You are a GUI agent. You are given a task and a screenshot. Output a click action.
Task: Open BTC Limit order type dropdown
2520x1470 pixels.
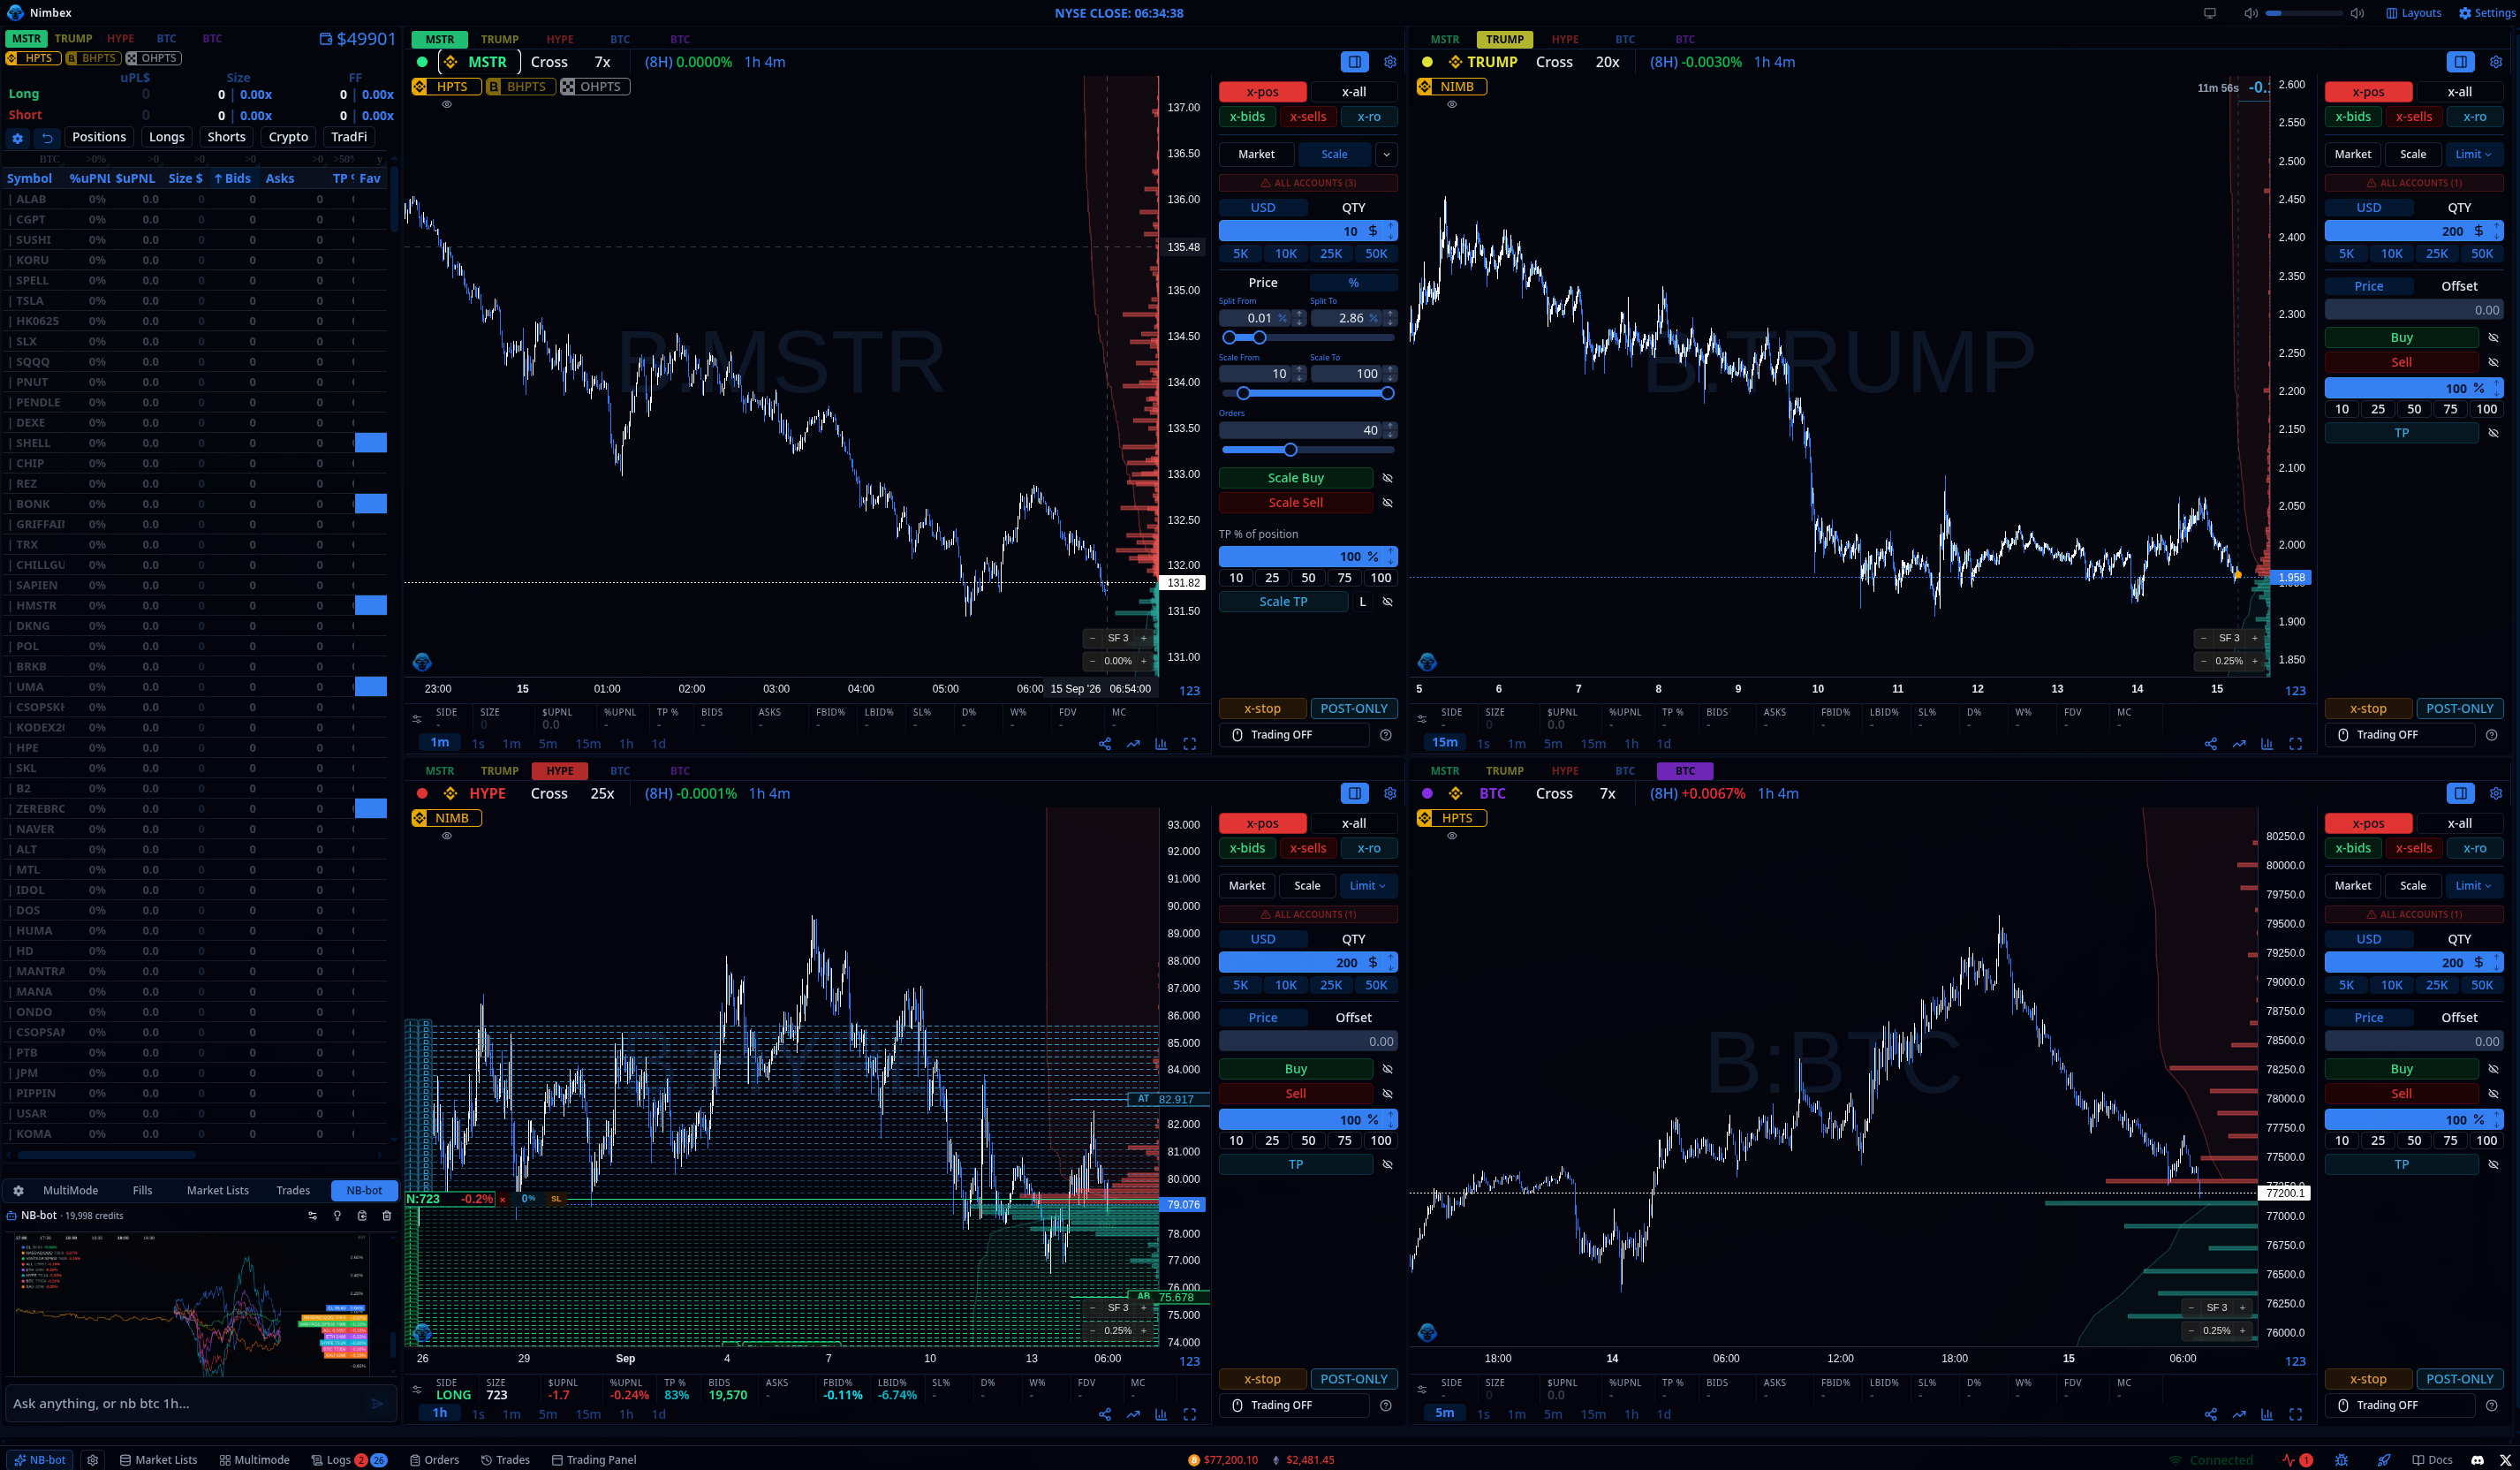pyautogui.click(x=2473, y=886)
